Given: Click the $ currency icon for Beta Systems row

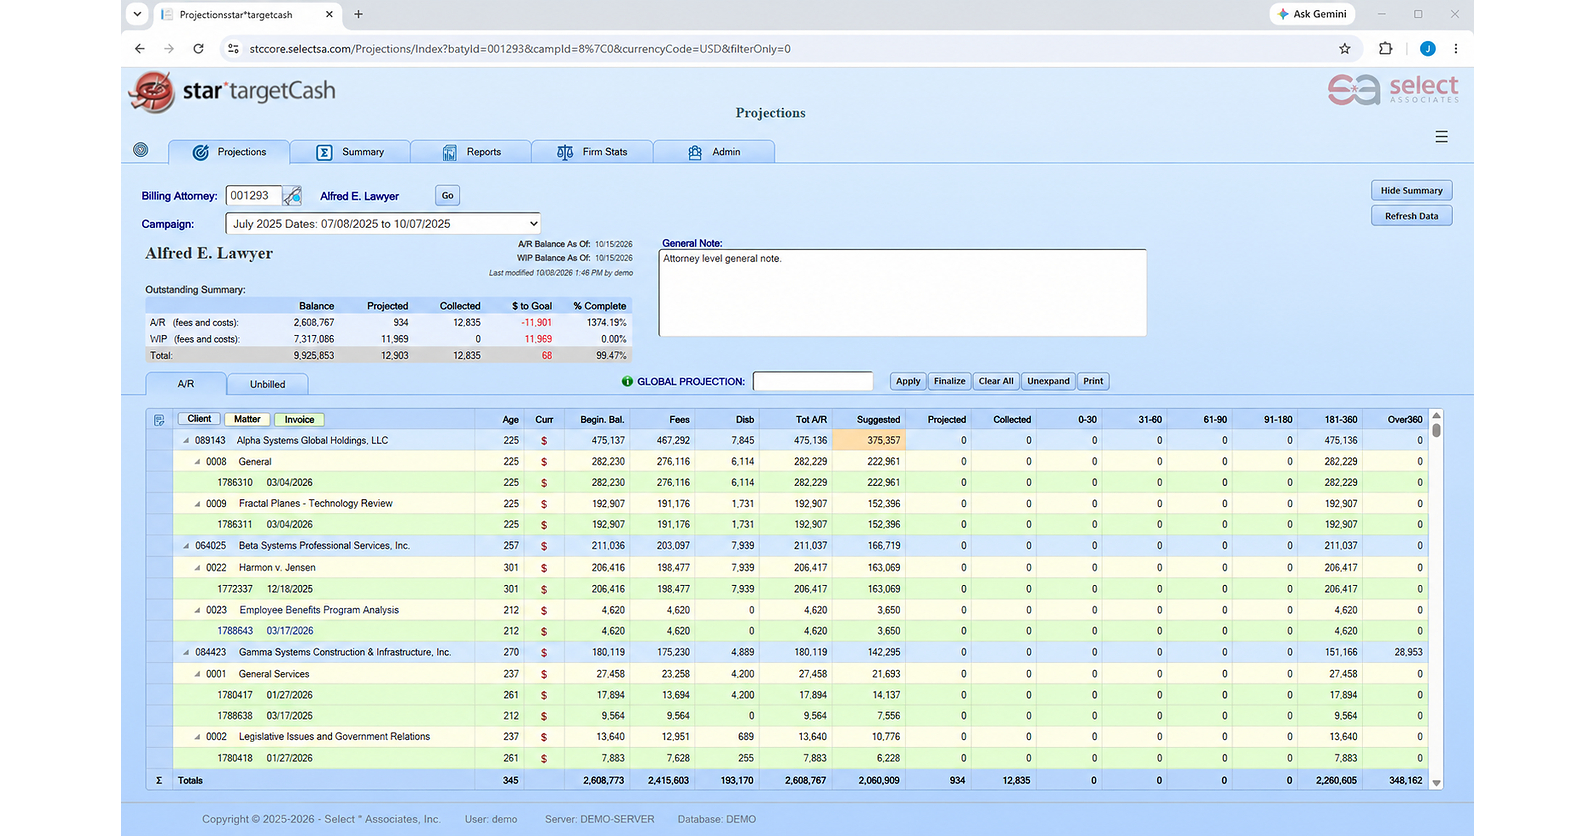Looking at the screenshot, I should click(x=544, y=546).
